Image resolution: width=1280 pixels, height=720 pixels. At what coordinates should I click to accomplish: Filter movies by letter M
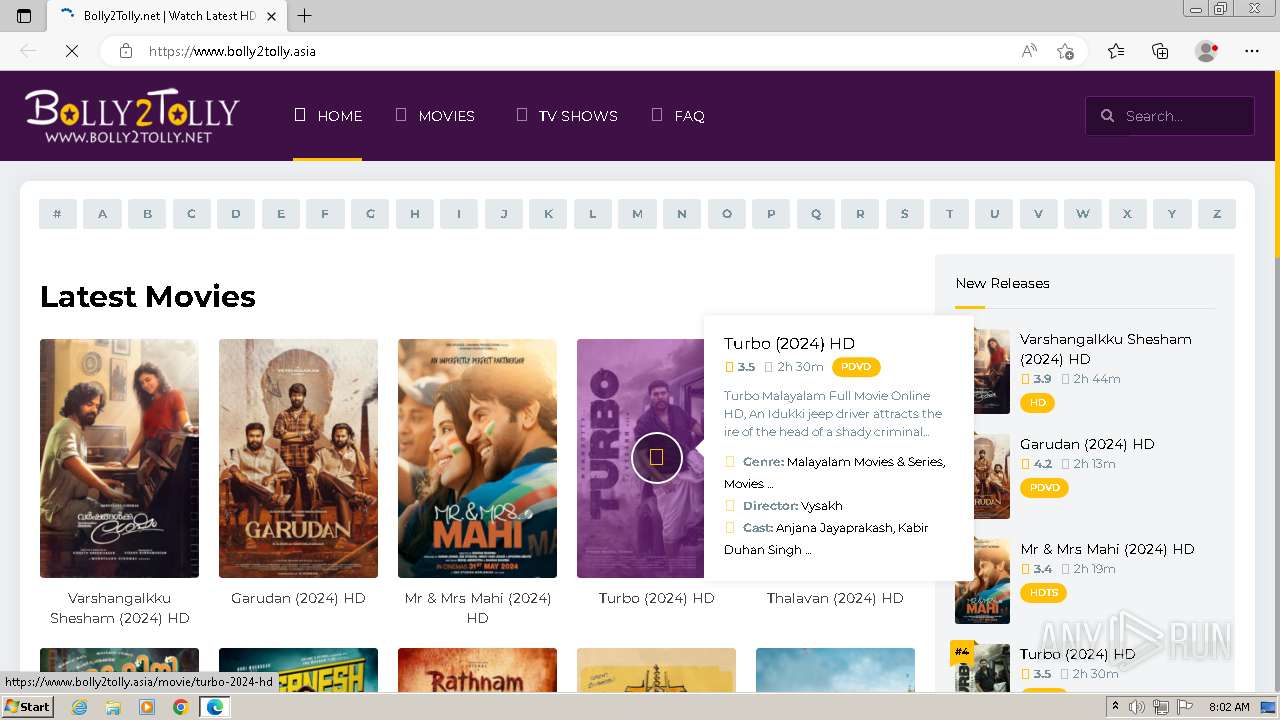click(637, 214)
